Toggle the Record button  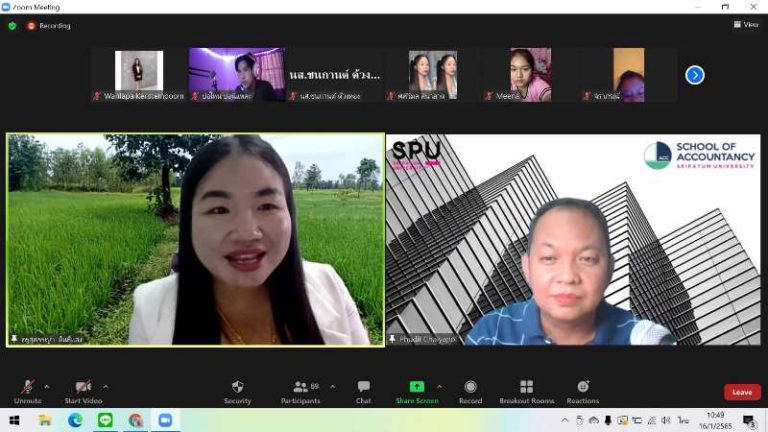pyautogui.click(x=470, y=392)
